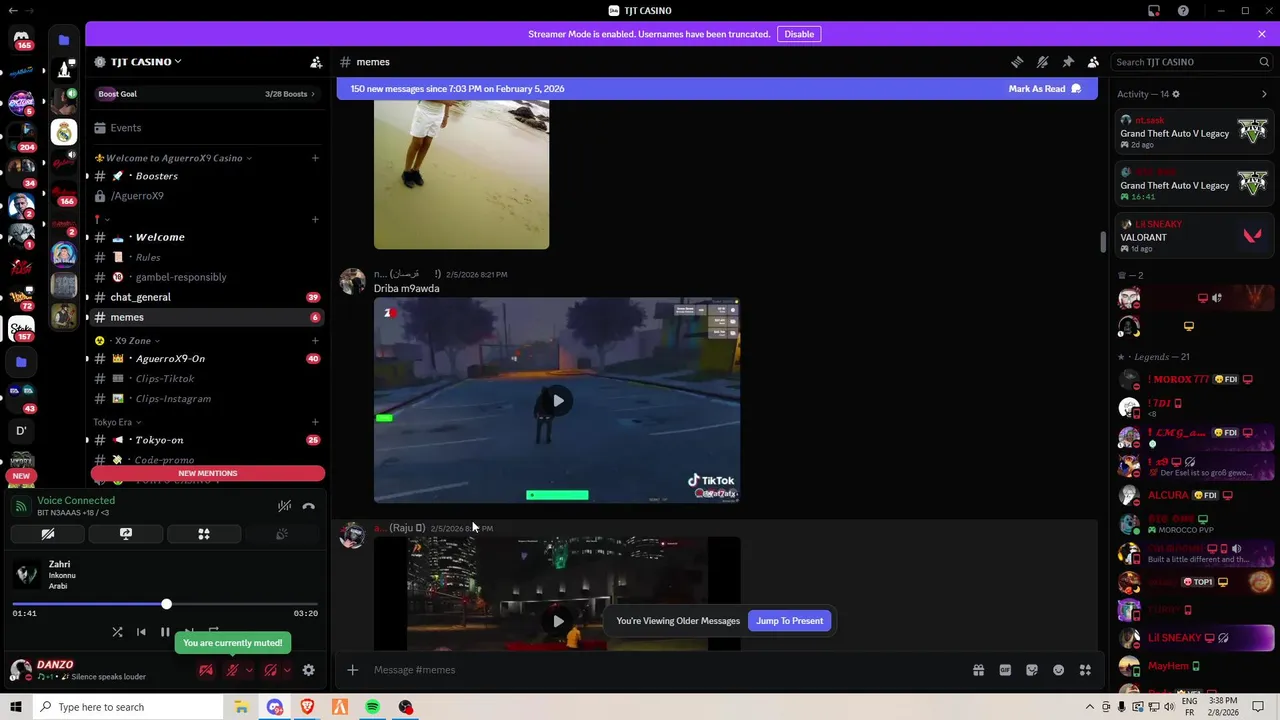Click the plus attachment button
Viewport: 1280px width, 720px height.
352,670
